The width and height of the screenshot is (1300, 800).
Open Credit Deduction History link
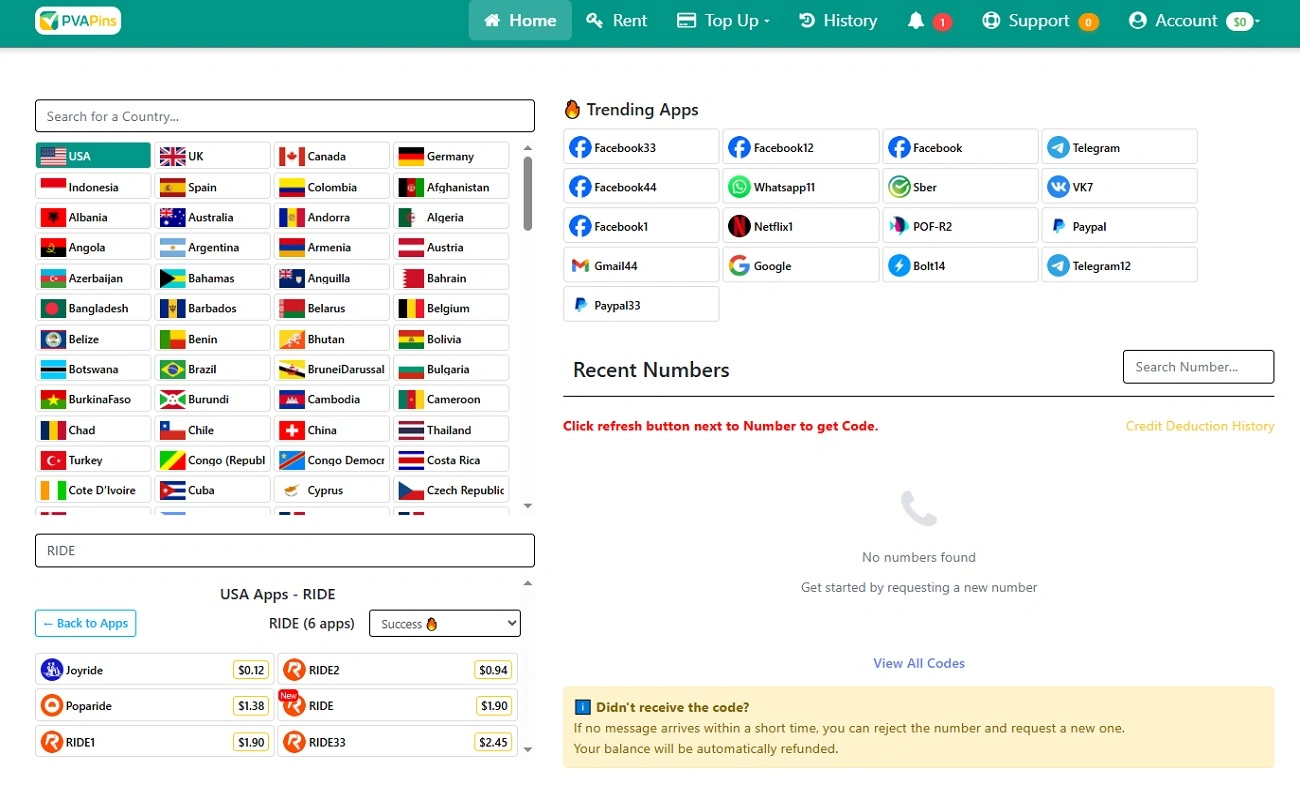[1200, 426]
